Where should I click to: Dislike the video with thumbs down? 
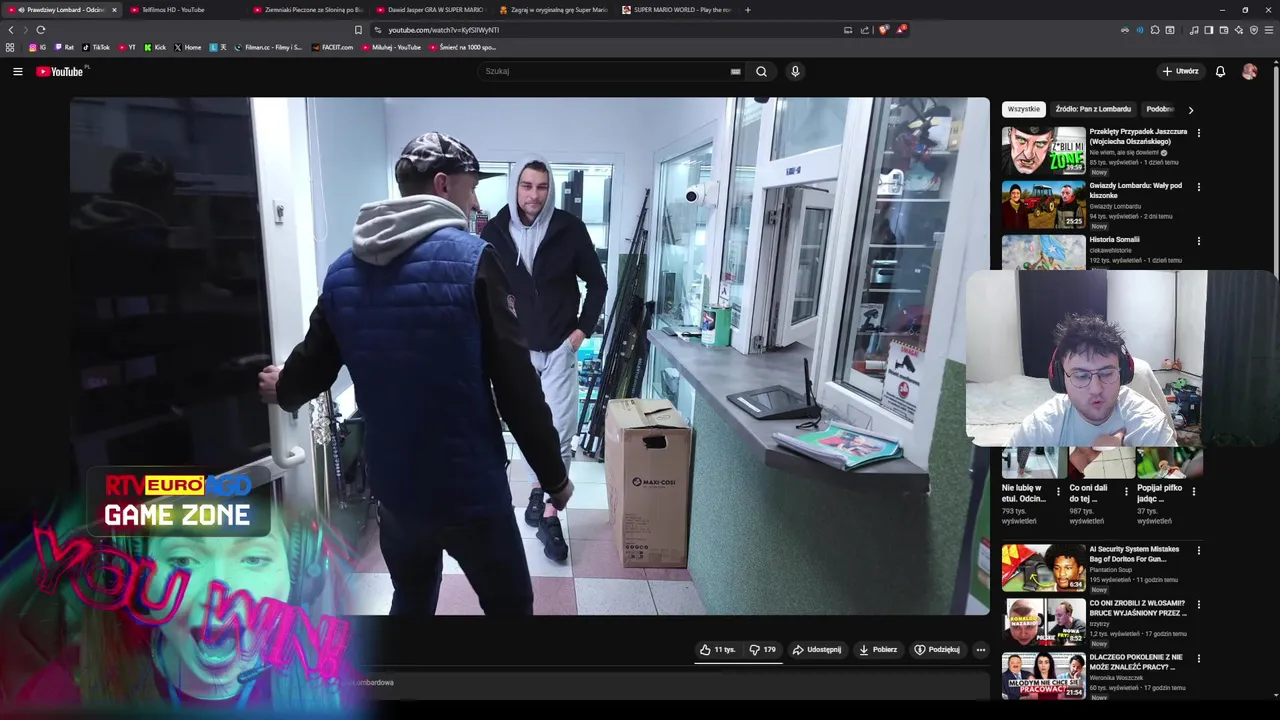(763, 650)
